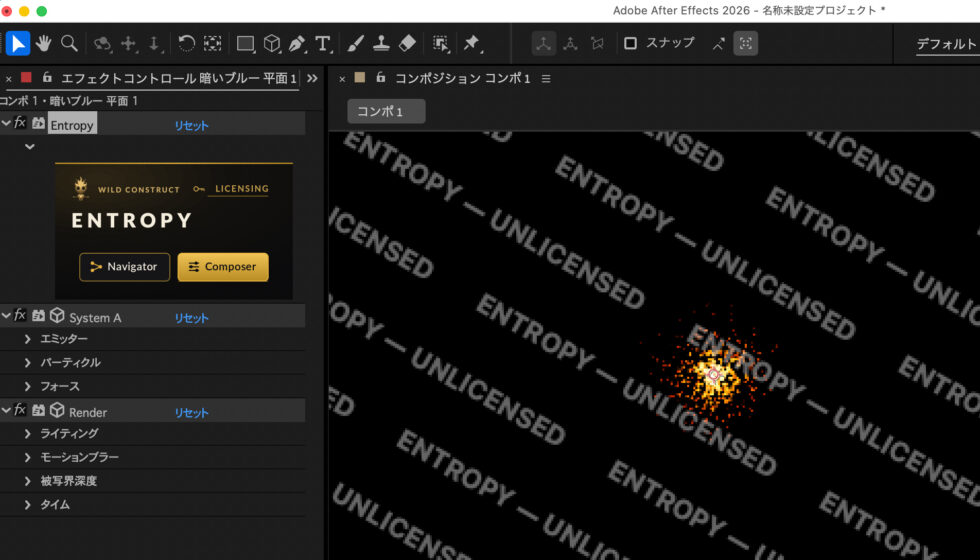
Task: Collapse the System A effect
Action: [6, 316]
